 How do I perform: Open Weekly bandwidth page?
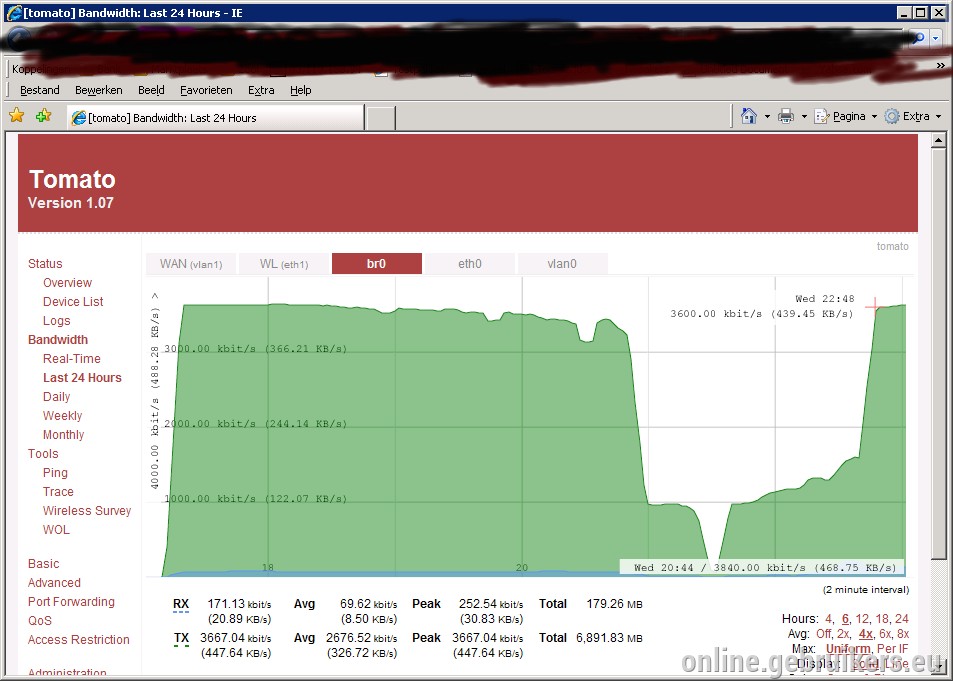(x=63, y=415)
